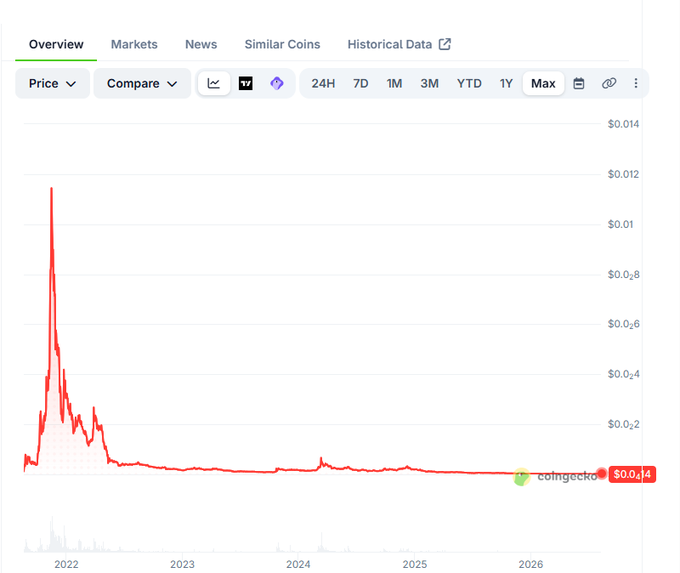The width and height of the screenshot is (680, 573).
Task: Choose the 1M time range
Action: [x=394, y=83]
